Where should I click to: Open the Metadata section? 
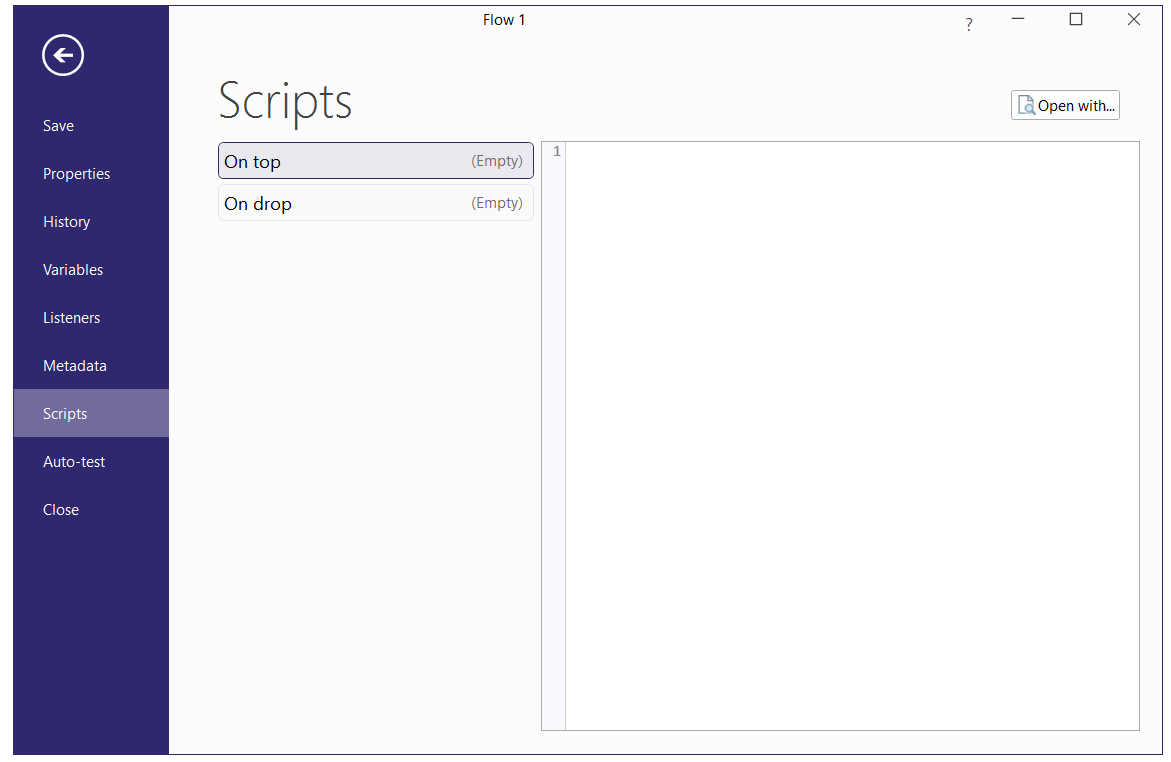click(x=74, y=365)
